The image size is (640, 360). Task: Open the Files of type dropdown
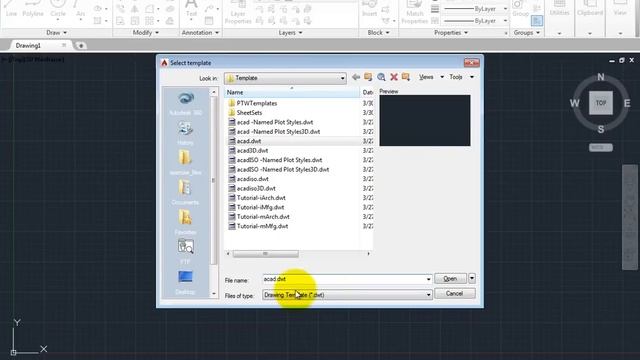pos(347,295)
